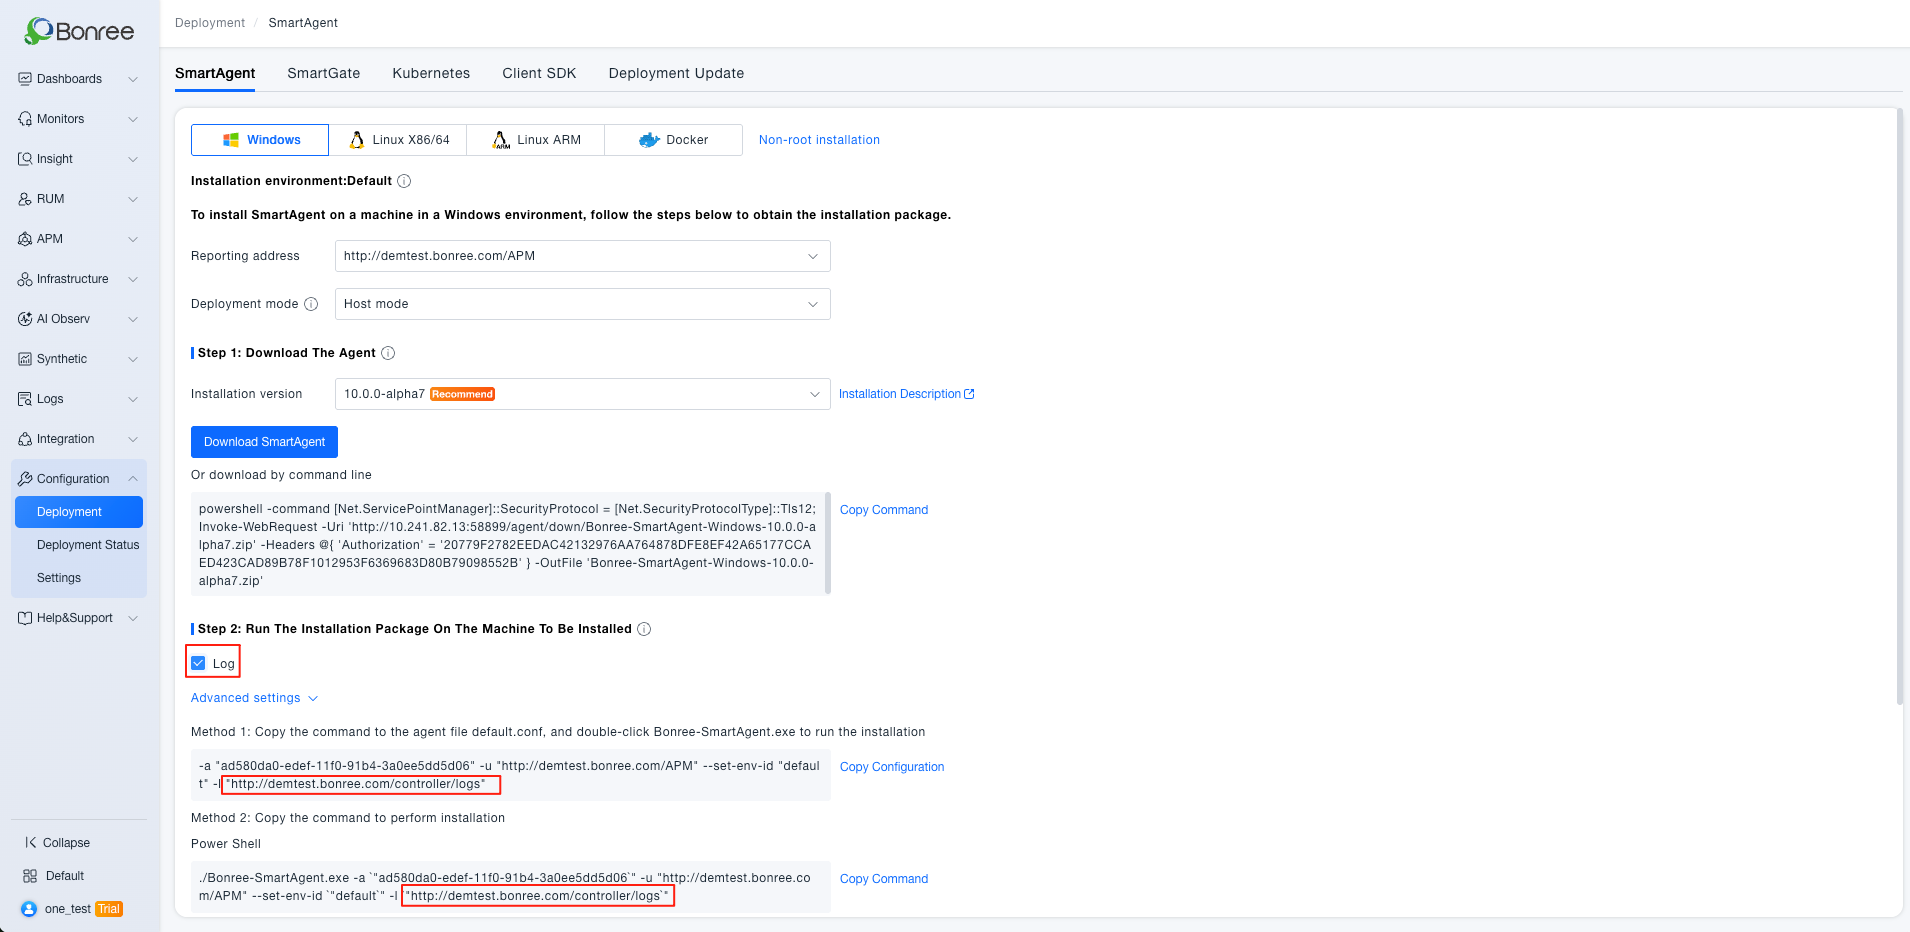Switch to the SmartGate tab

(323, 73)
